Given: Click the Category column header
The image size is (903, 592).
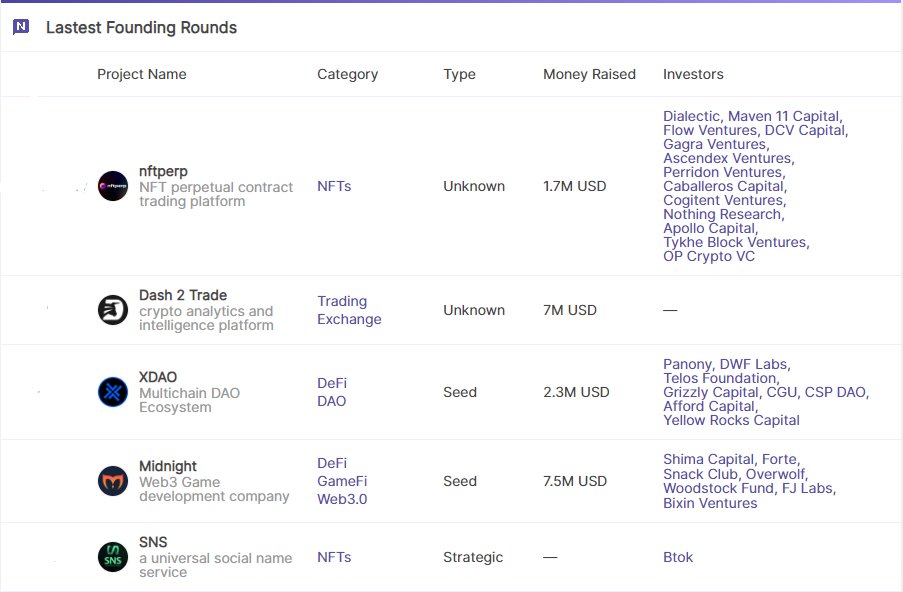Looking at the screenshot, I should [347, 74].
